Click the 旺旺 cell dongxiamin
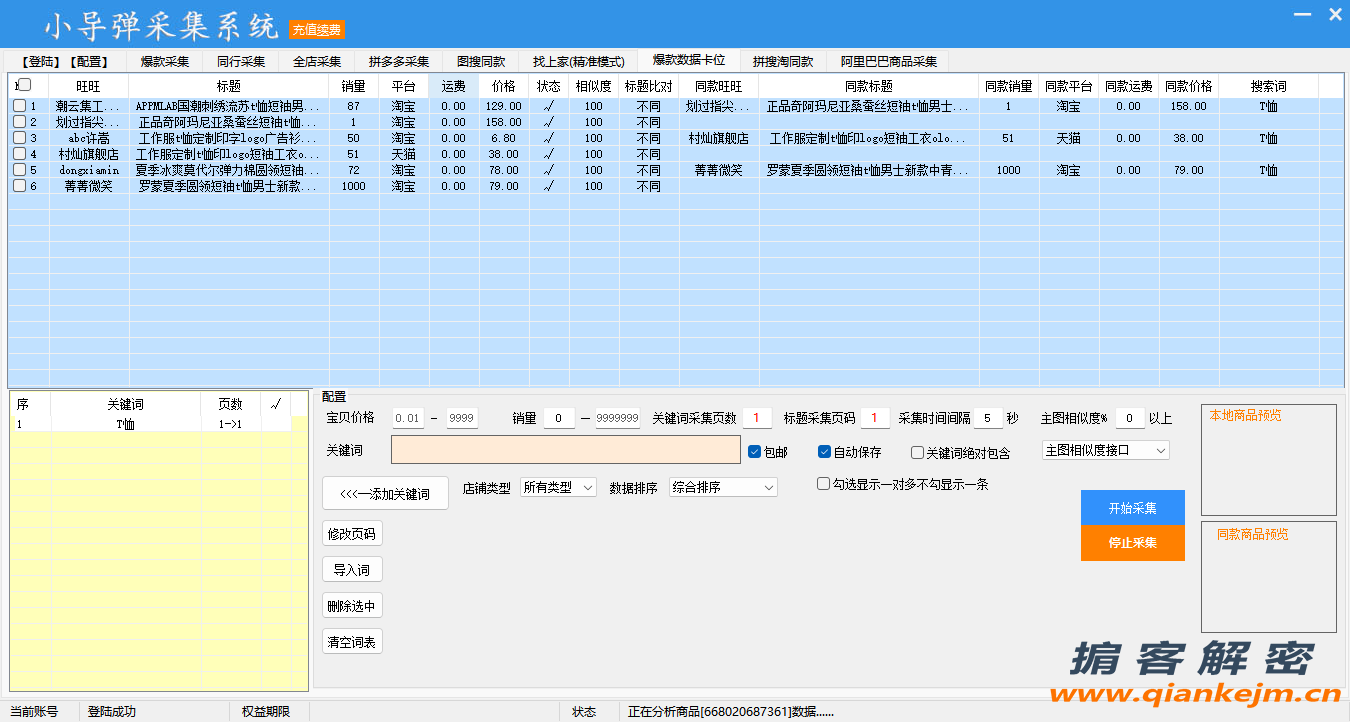The height and width of the screenshot is (722, 1350). pyautogui.click(x=89, y=170)
